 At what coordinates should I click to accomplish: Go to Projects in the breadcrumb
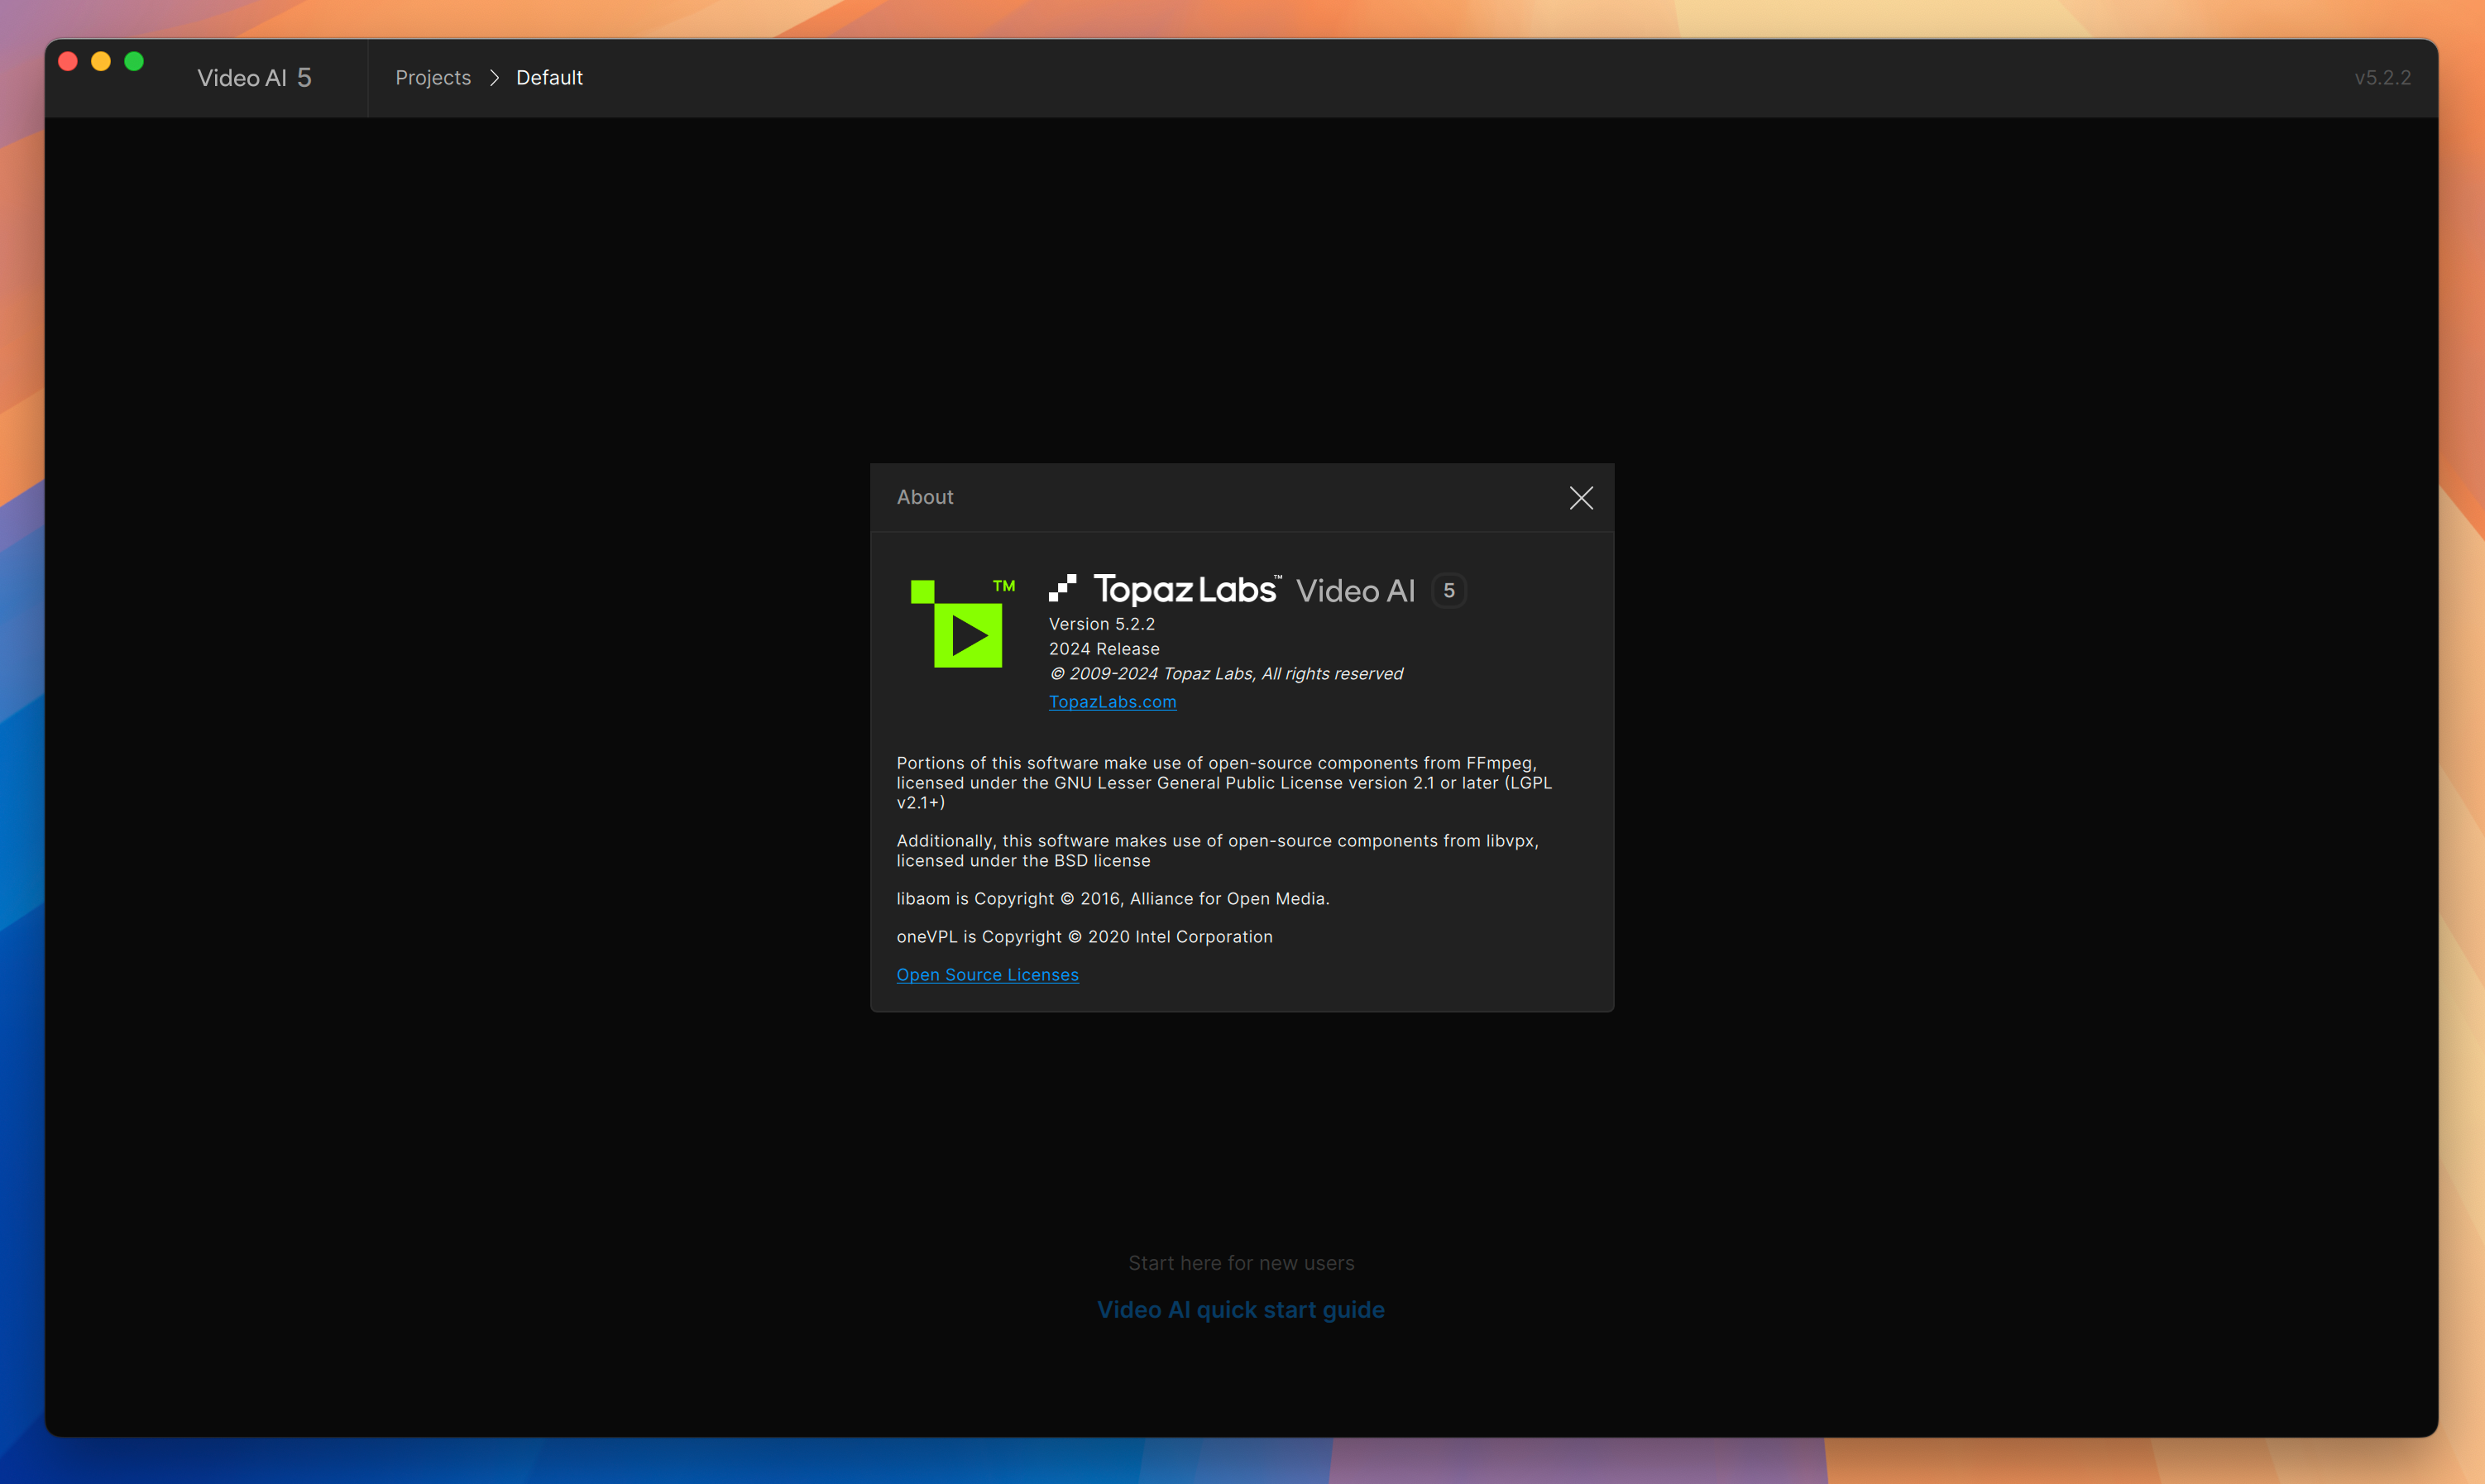pyautogui.click(x=433, y=78)
